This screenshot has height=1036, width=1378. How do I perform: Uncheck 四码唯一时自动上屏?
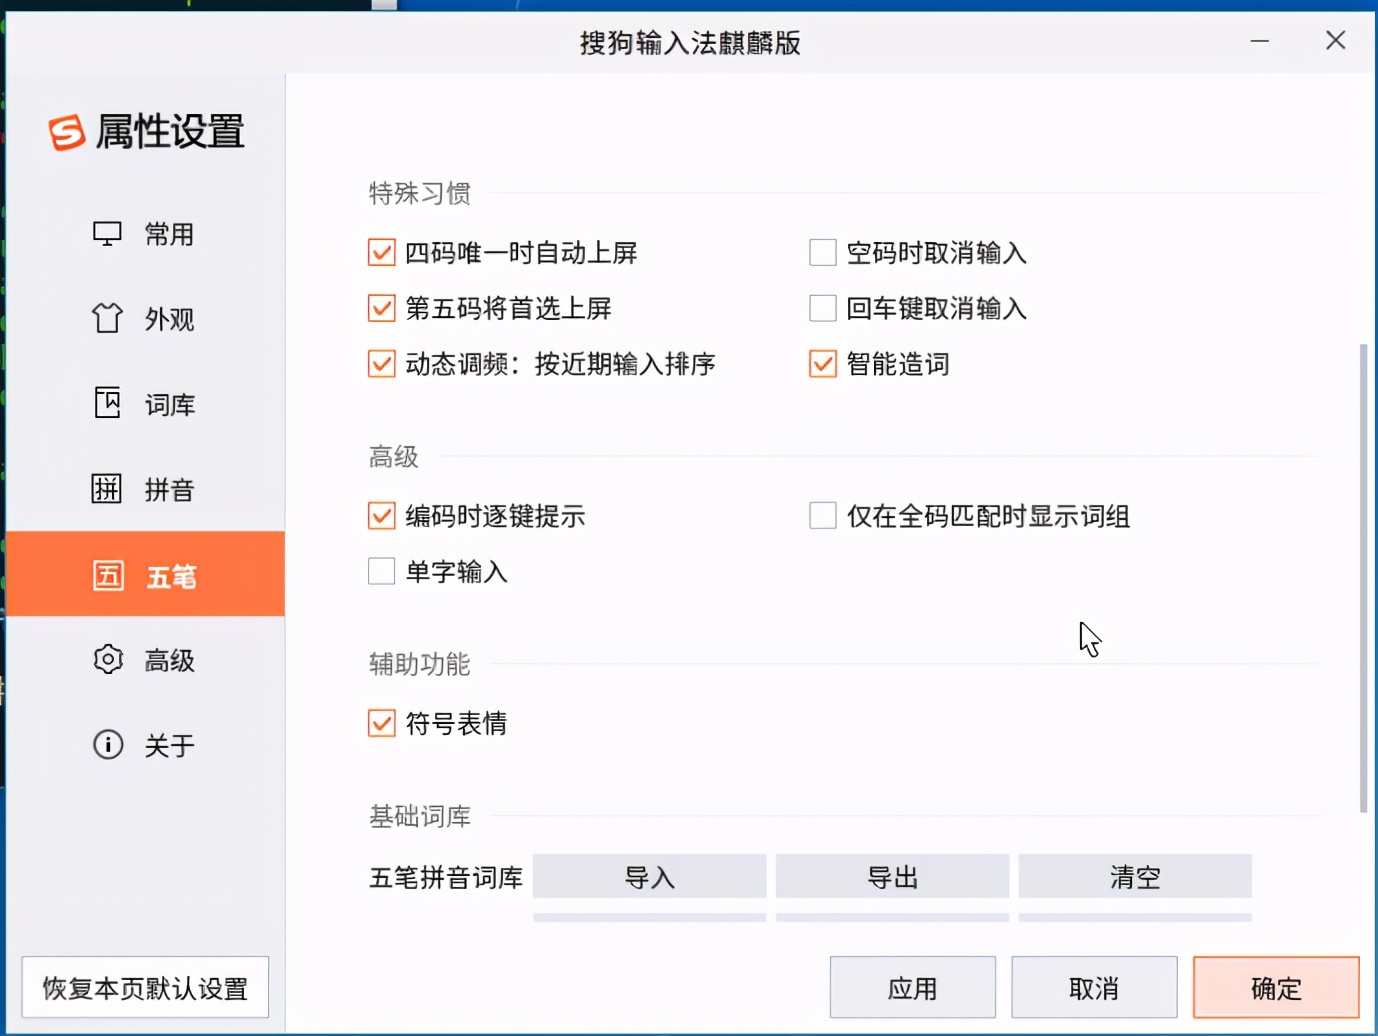click(382, 252)
